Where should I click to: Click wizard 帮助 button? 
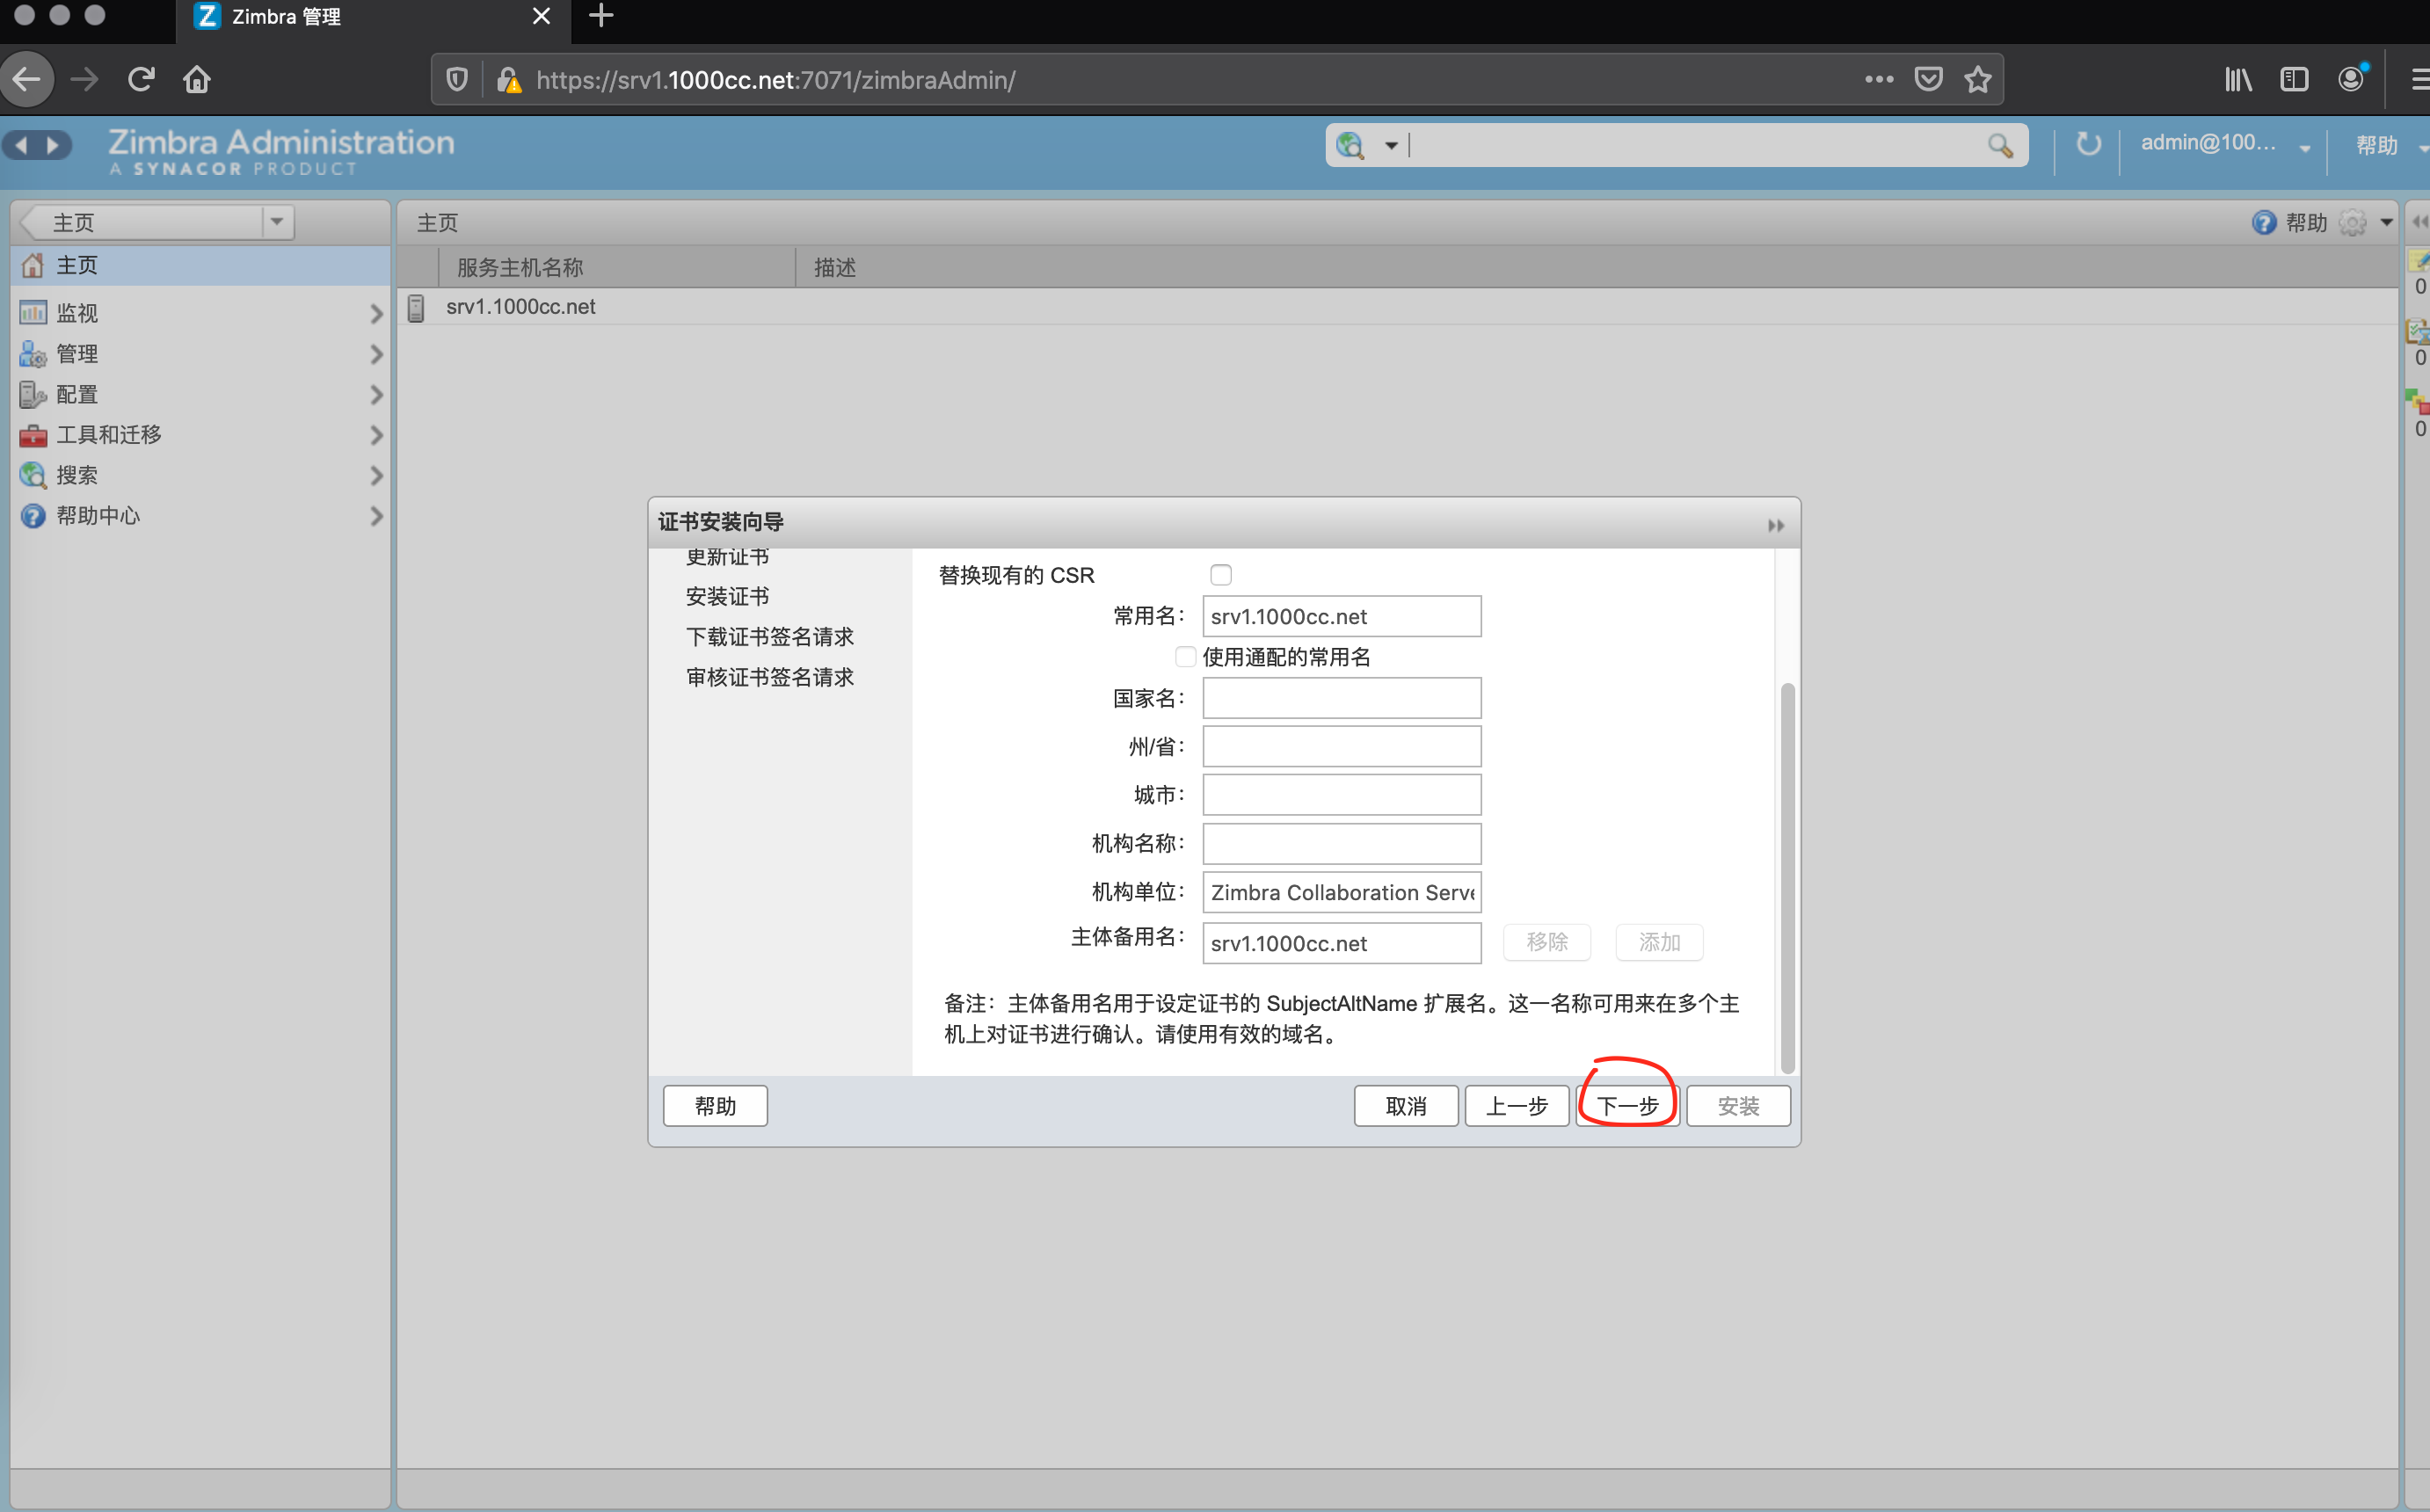point(715,1106)
